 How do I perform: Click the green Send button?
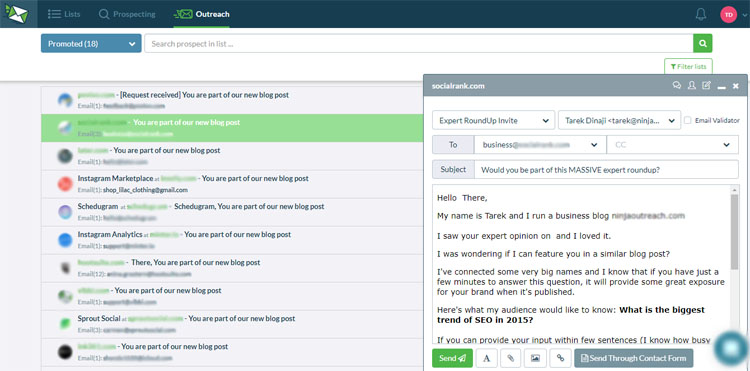click(x=452, y=358)
